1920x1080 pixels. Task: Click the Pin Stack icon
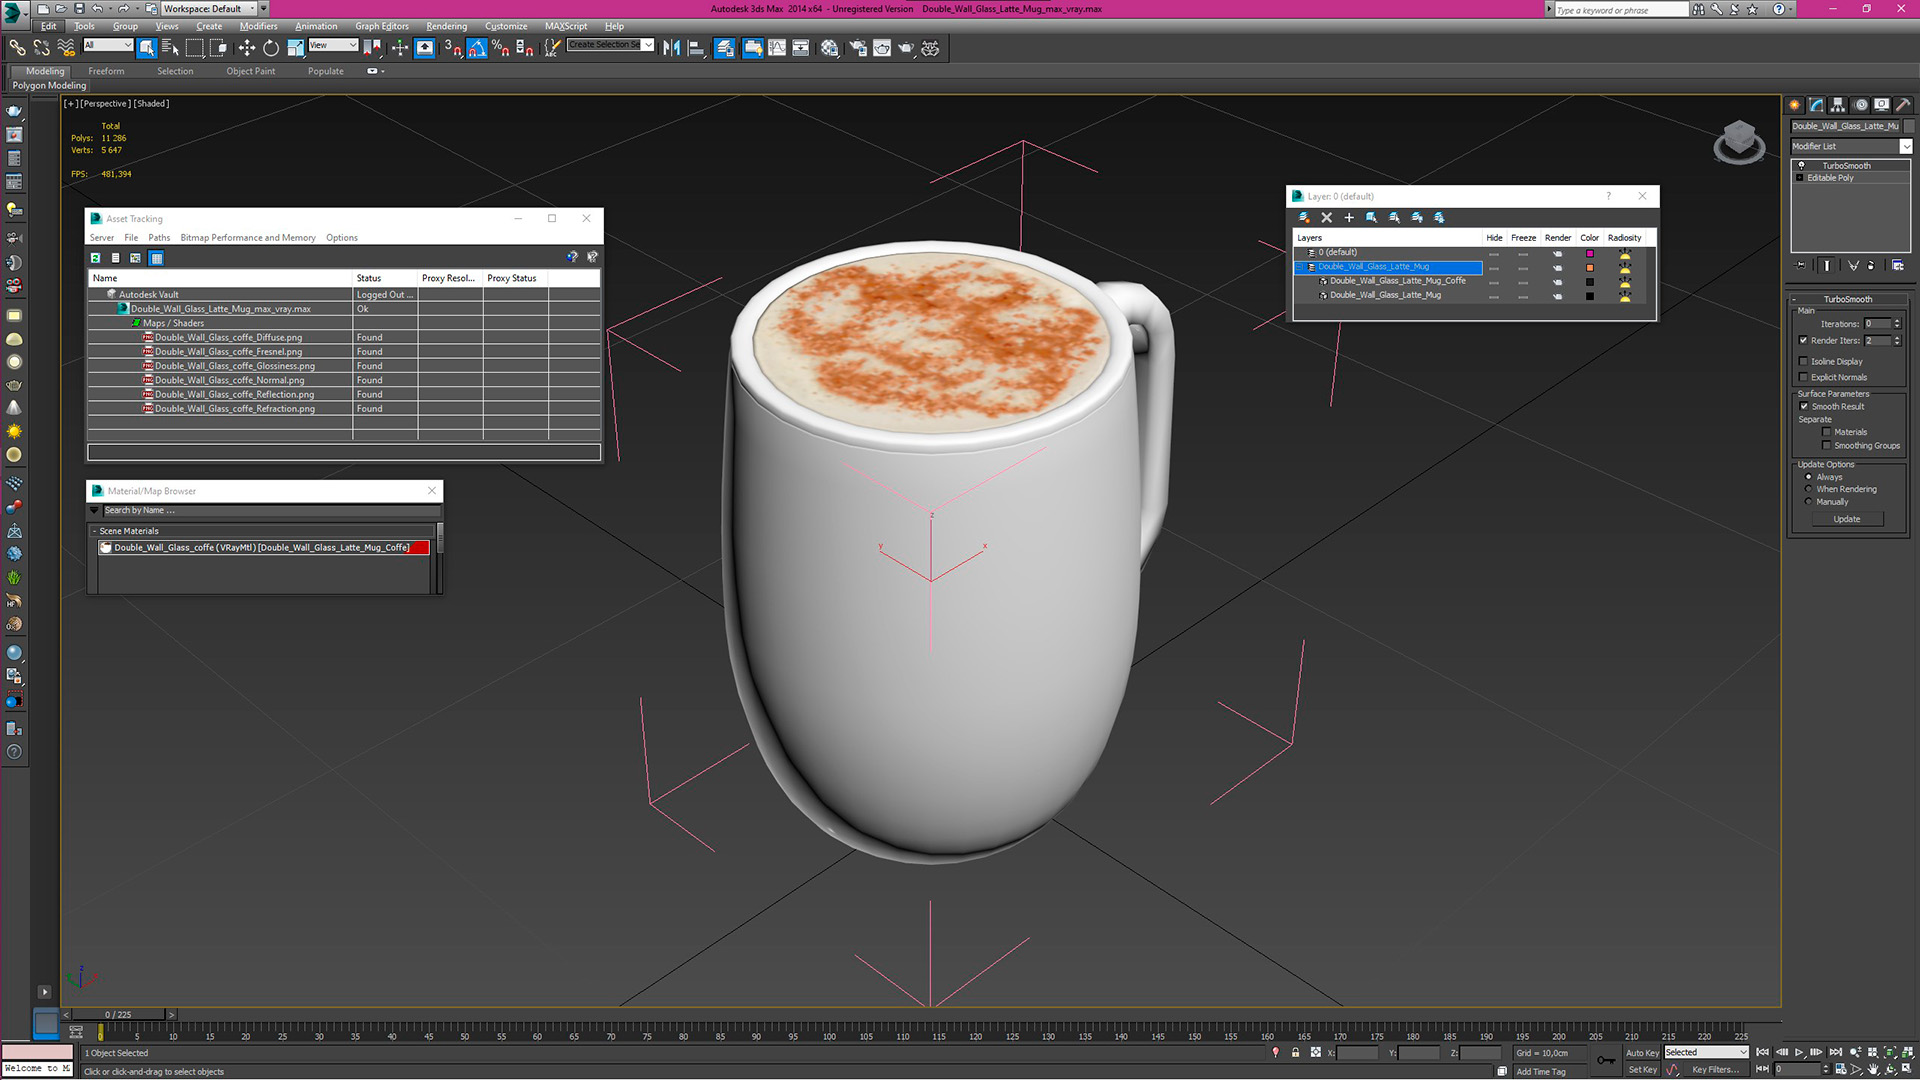(x=1801, y=266)
